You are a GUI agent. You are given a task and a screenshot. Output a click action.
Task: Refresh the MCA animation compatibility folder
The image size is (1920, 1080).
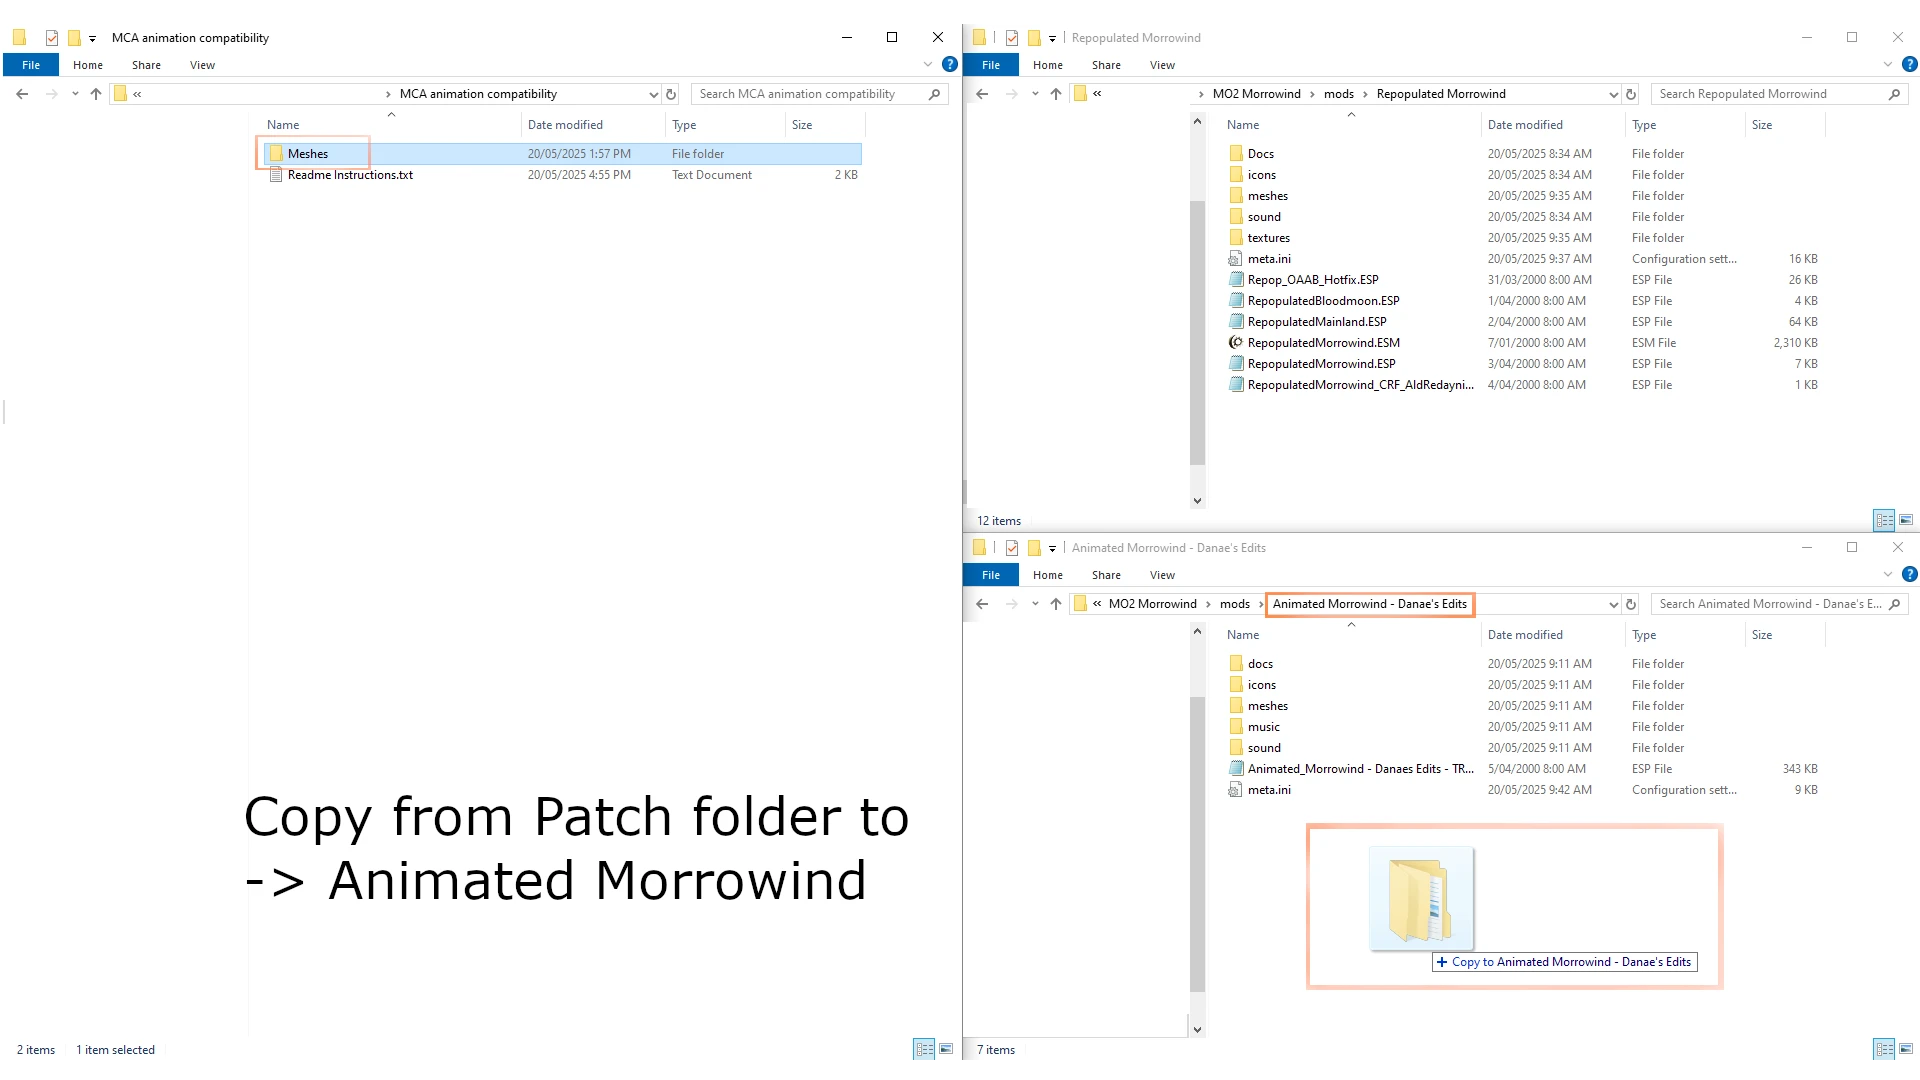click(671, 94)
